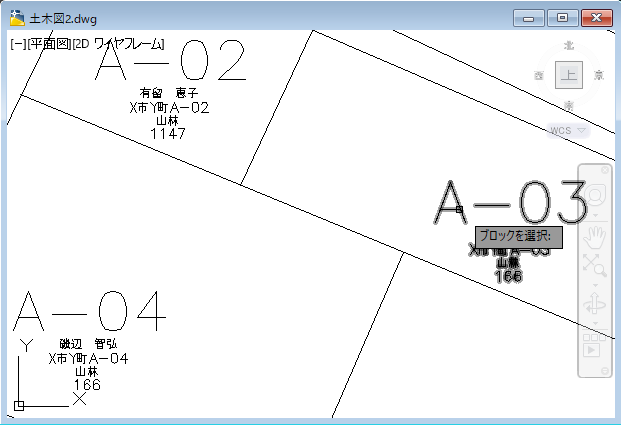Close the 土木図2.dwg drawing window
This screenshot has width=621, height=425.
597,18
